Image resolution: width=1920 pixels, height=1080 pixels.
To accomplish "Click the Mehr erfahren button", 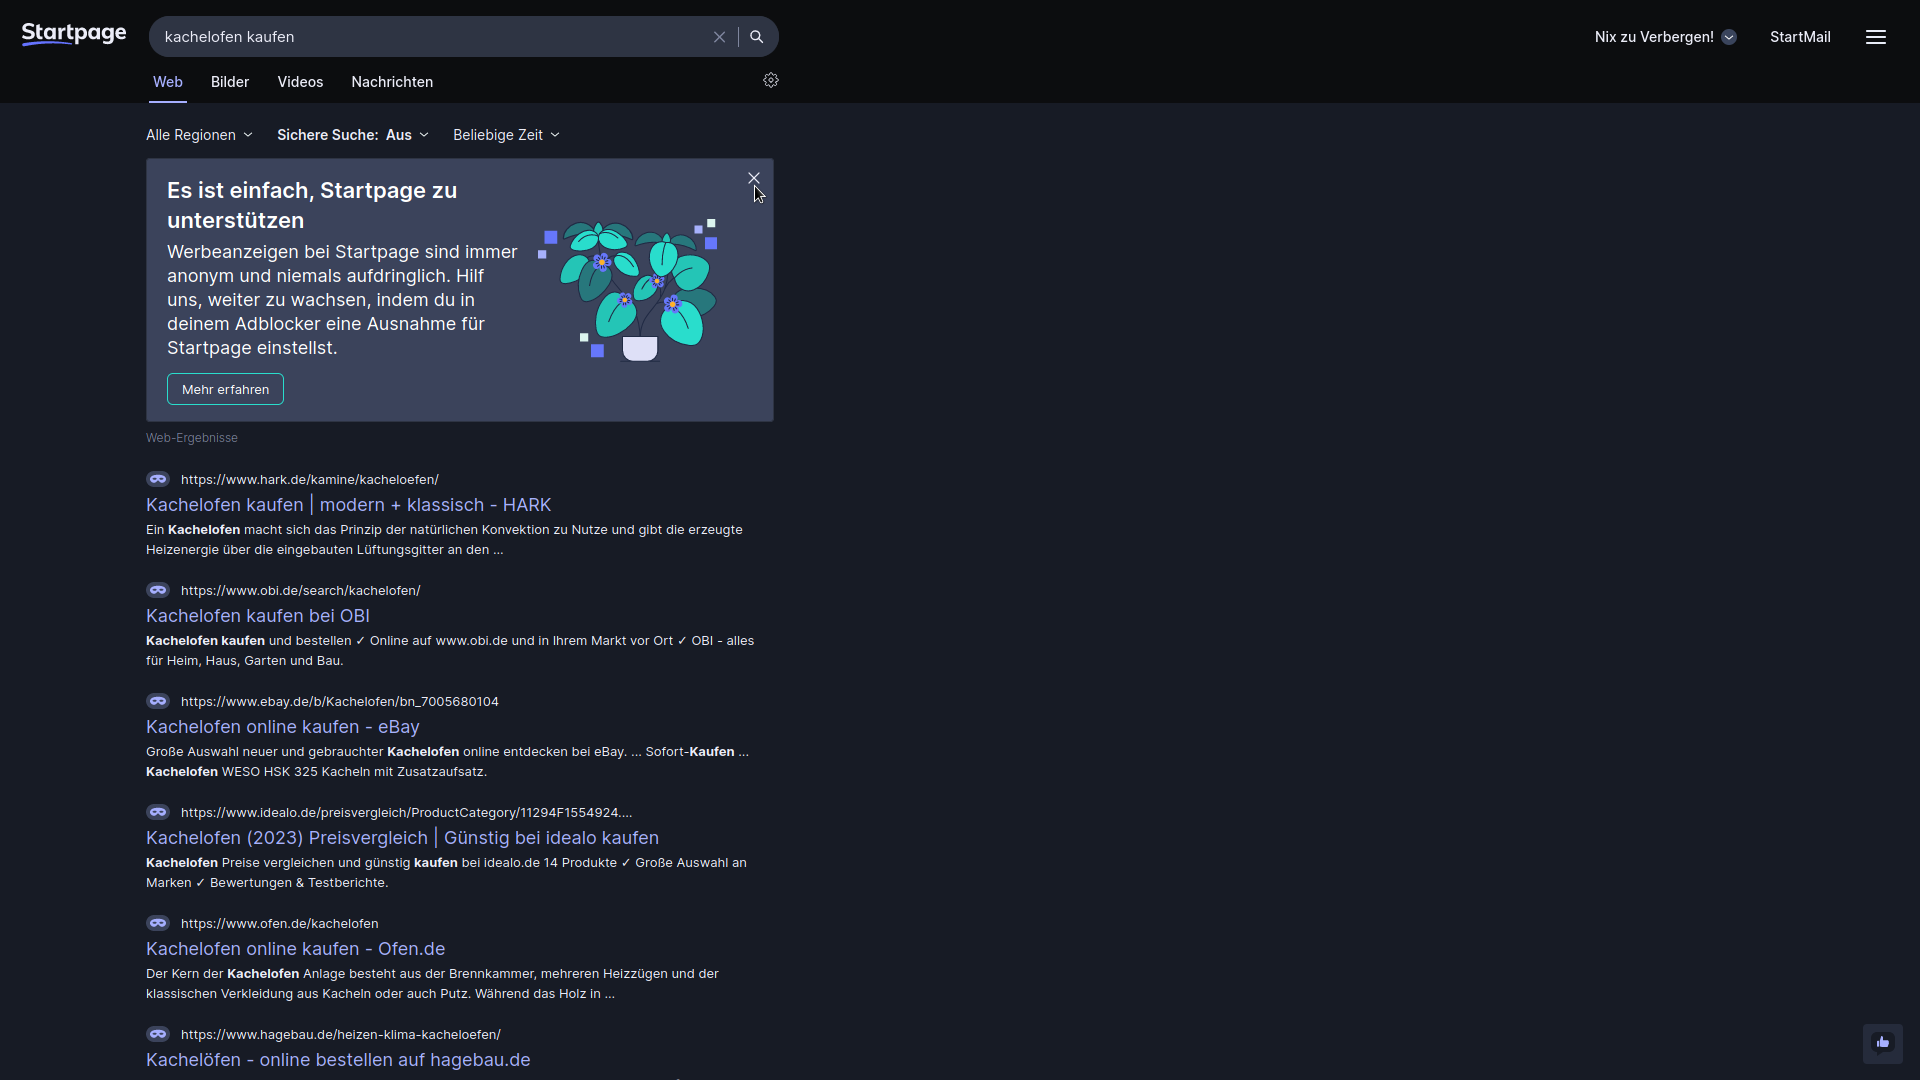I will point(225,389).
